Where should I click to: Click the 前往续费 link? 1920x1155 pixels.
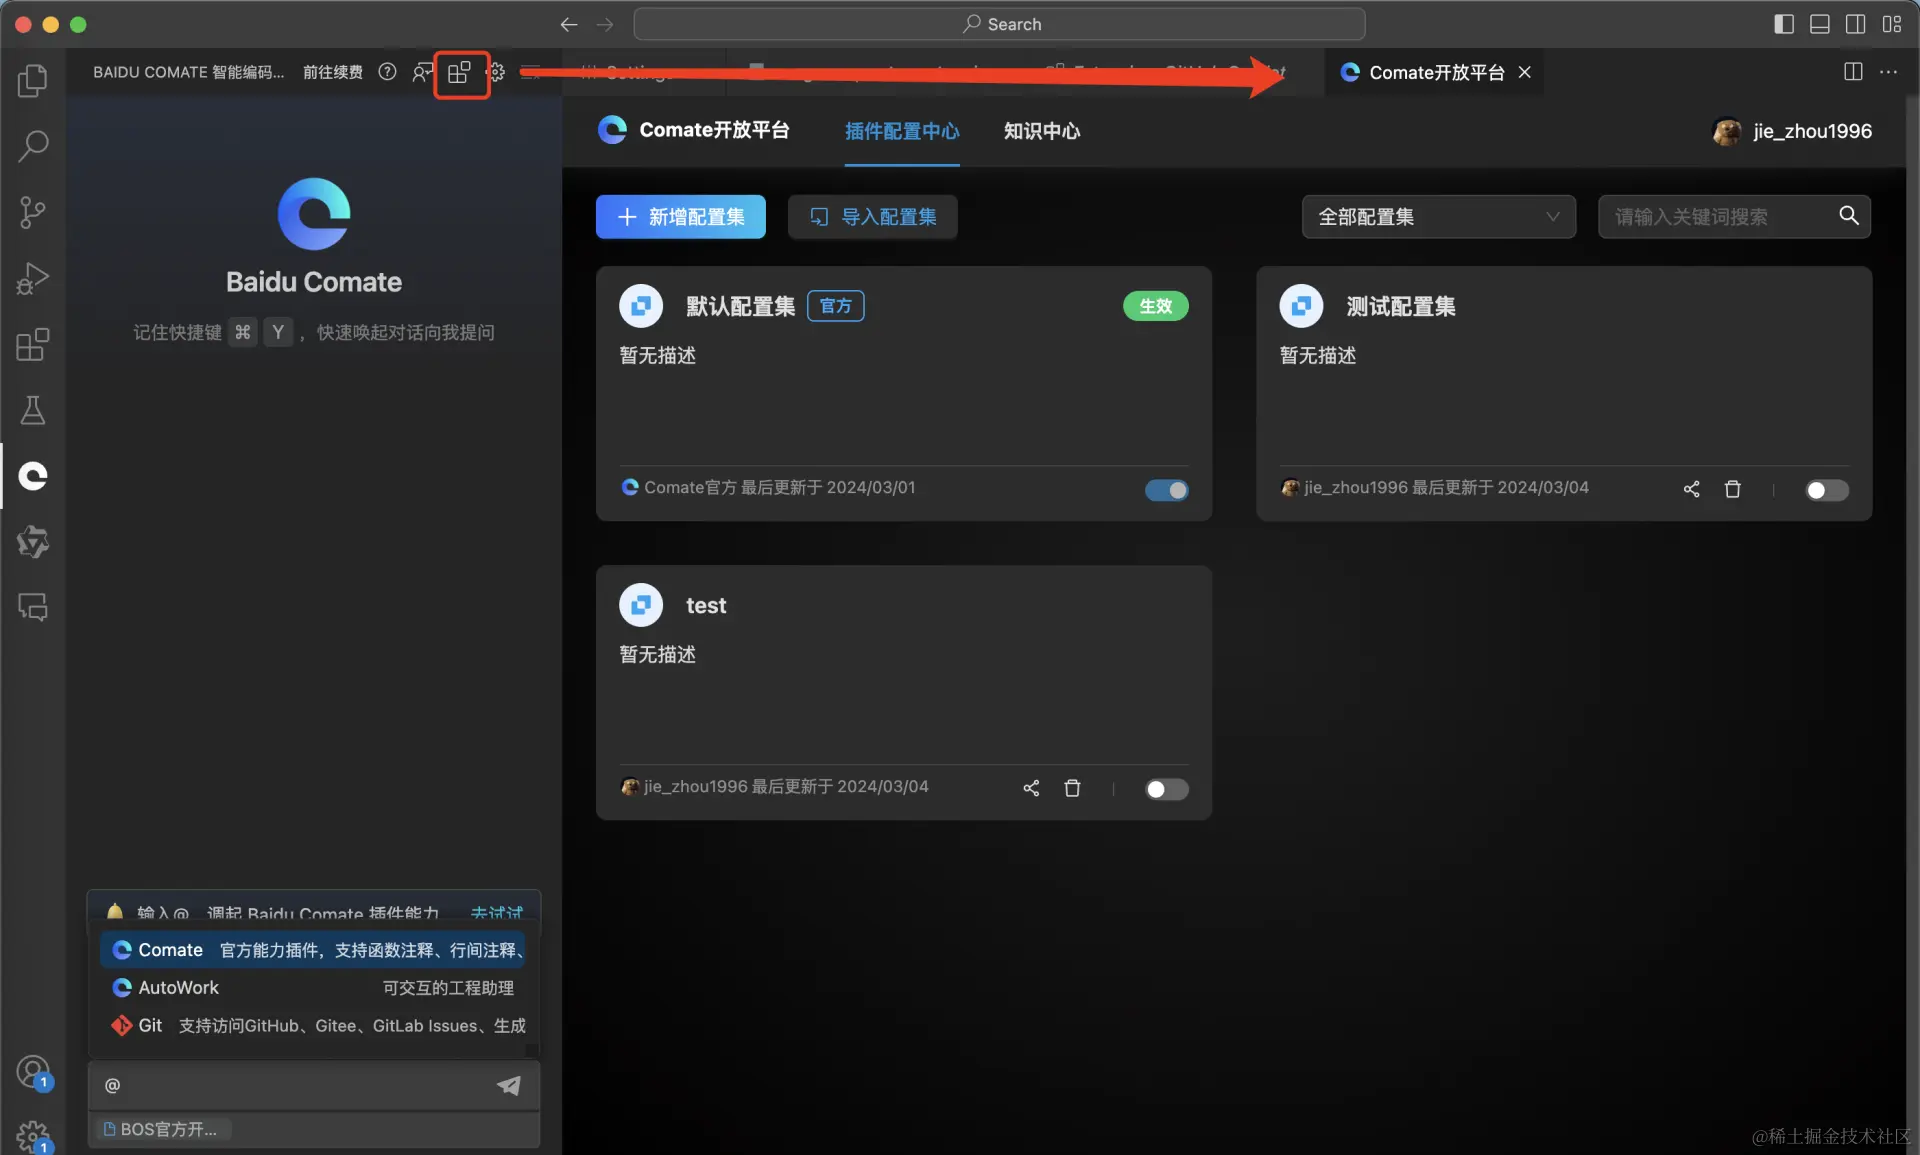pos(332,72)
